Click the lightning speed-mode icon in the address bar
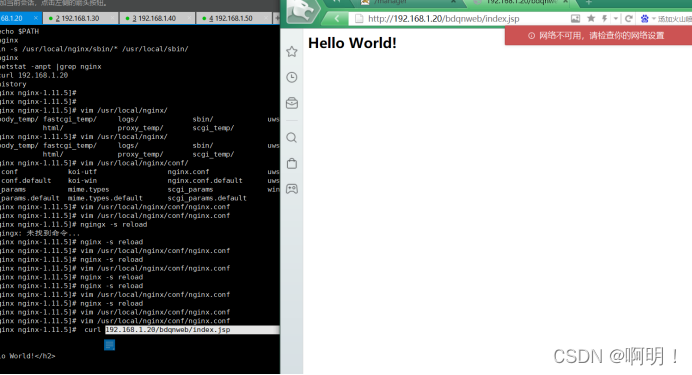The image size is (692, 375). coord(604,19)
